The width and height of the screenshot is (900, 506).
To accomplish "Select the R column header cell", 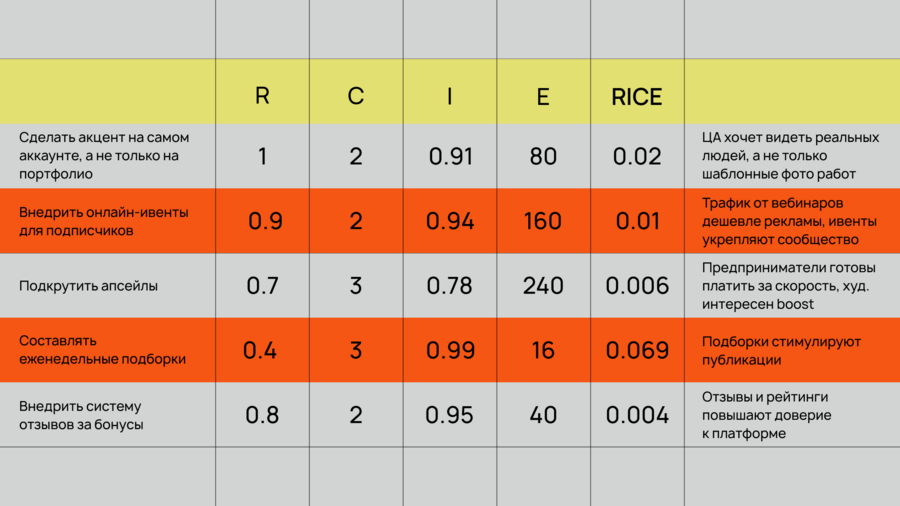I will click(262, 97).
